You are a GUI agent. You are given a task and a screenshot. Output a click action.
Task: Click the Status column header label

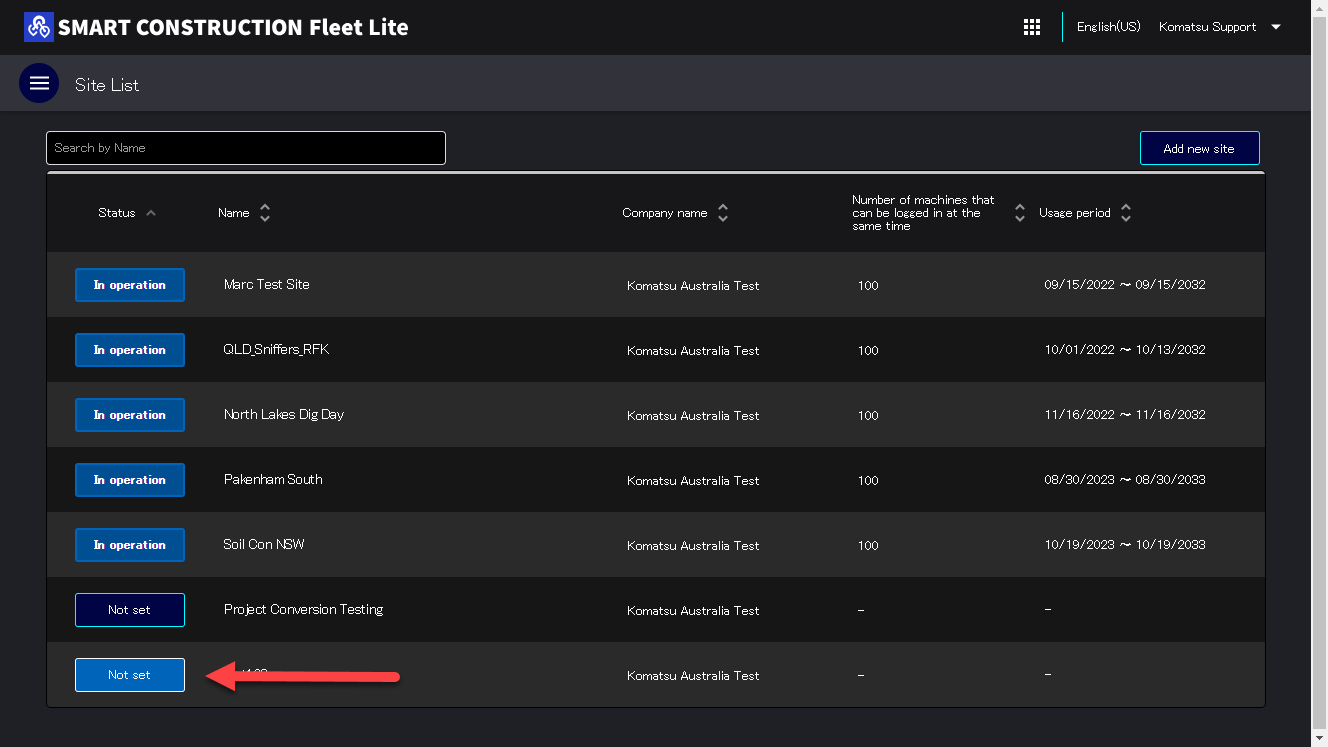pos(117,213)
